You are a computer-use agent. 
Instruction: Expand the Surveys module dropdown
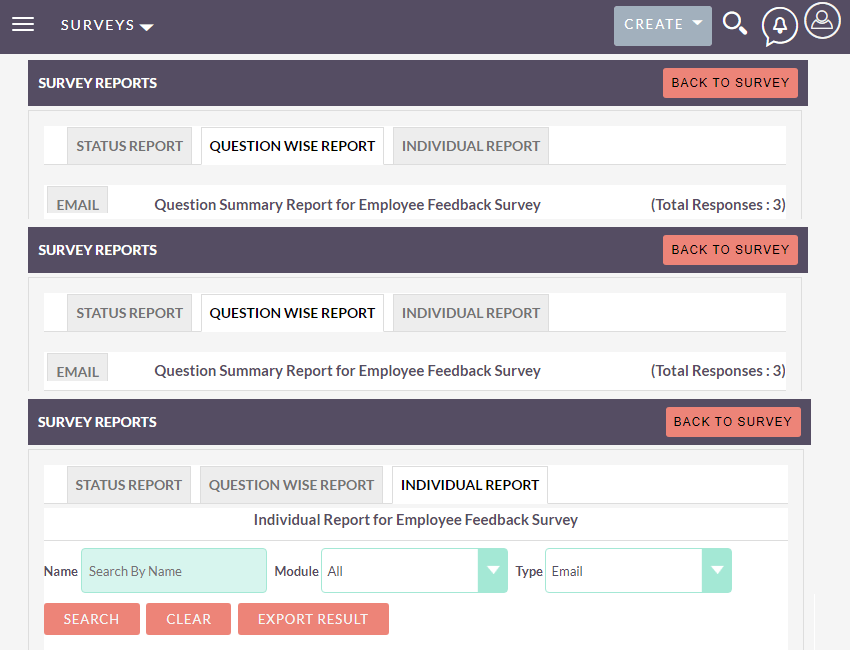(107, 25)
